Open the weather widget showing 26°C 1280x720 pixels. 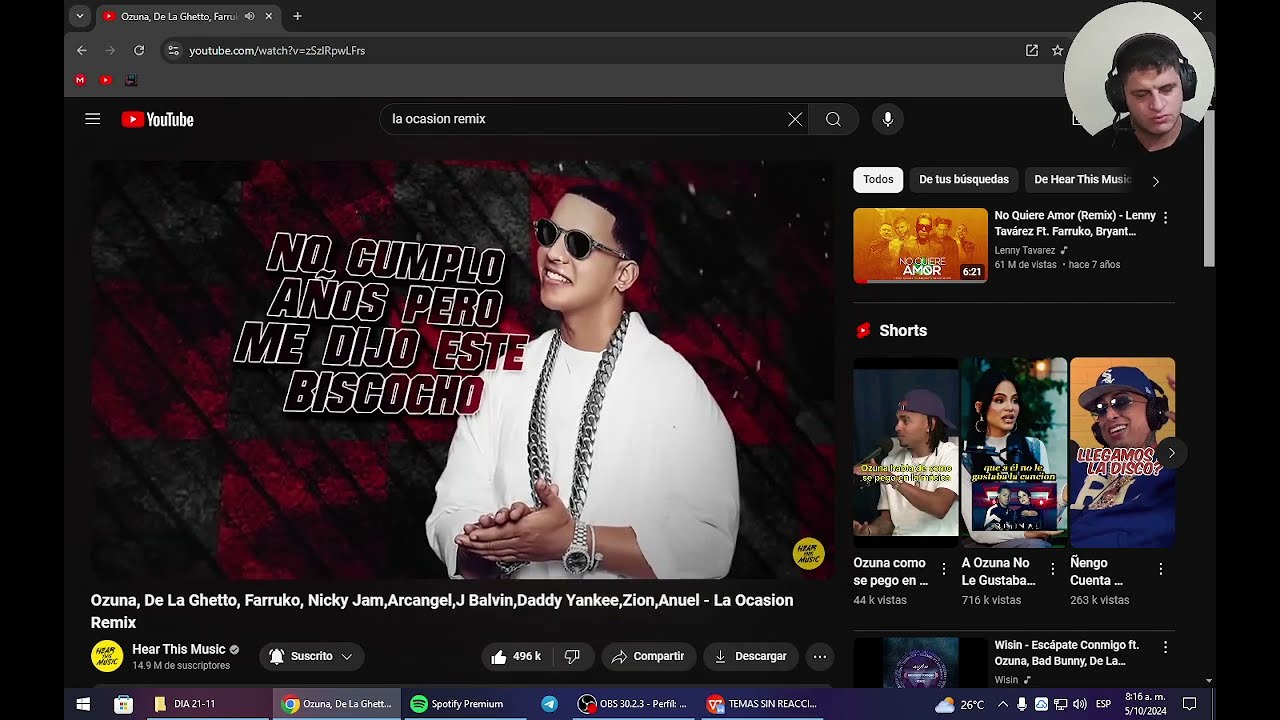point(958,704)
